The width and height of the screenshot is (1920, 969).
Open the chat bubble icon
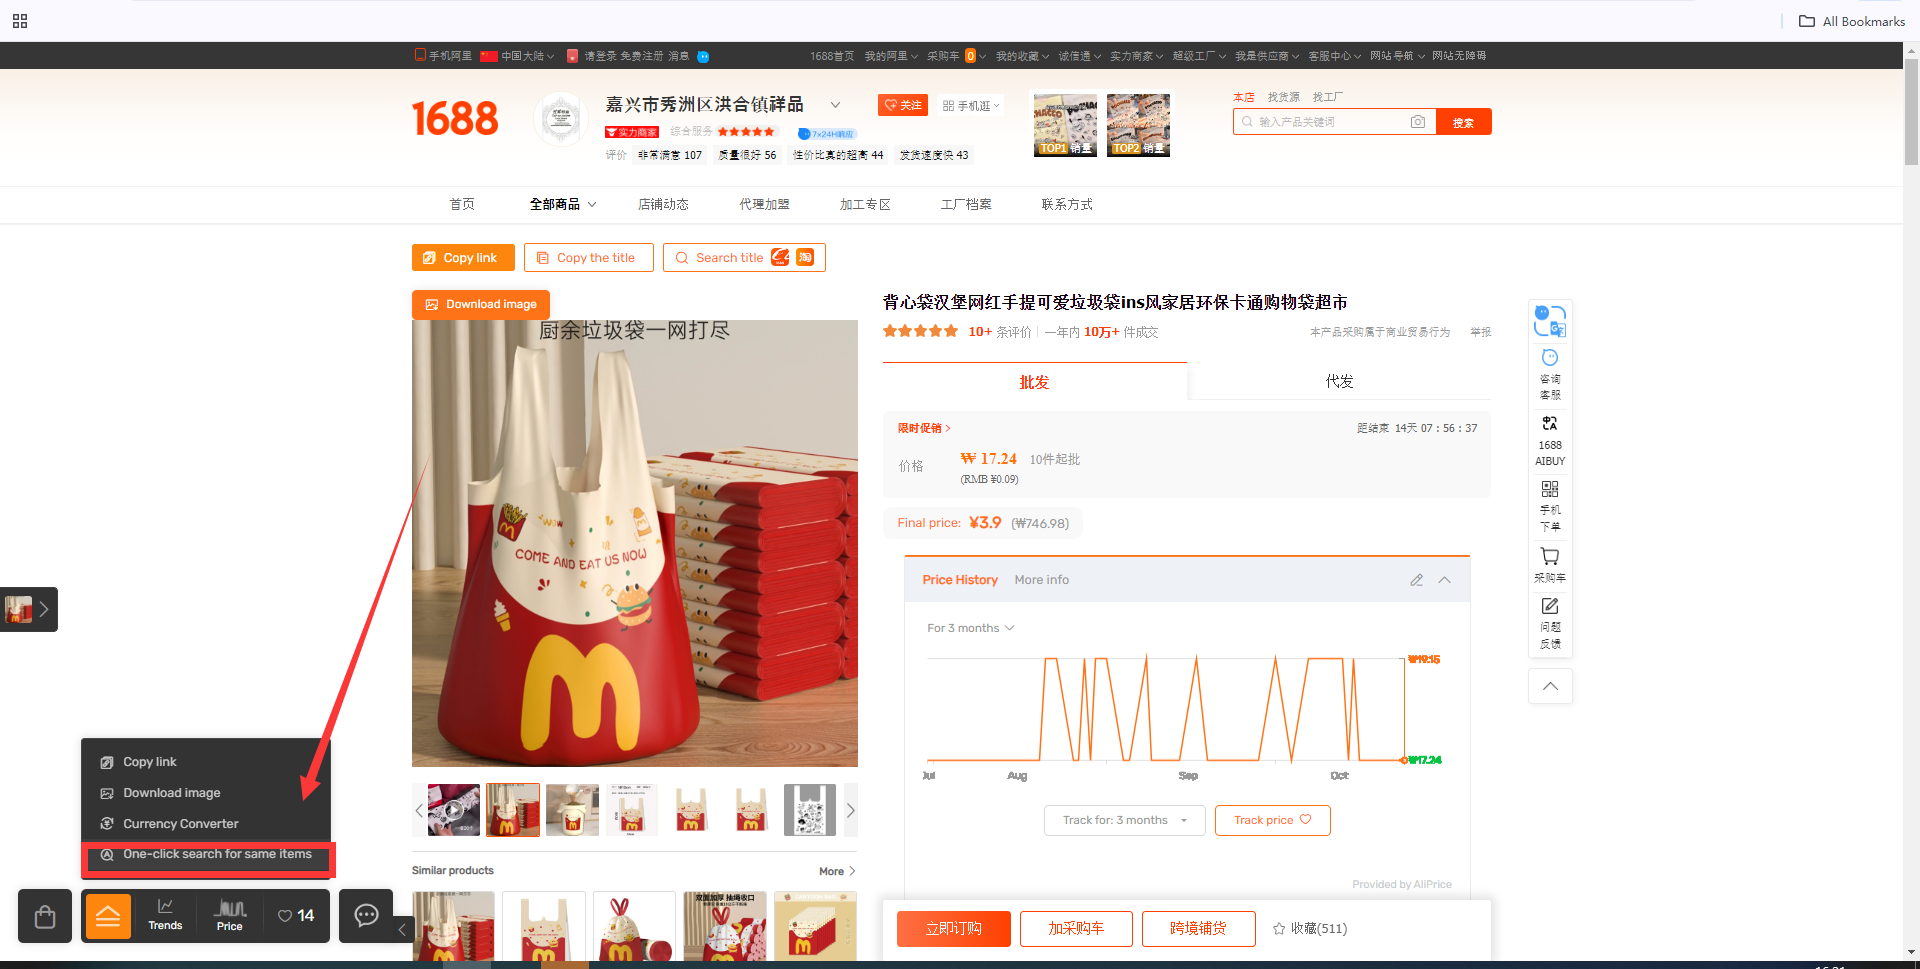click(366, 915)
